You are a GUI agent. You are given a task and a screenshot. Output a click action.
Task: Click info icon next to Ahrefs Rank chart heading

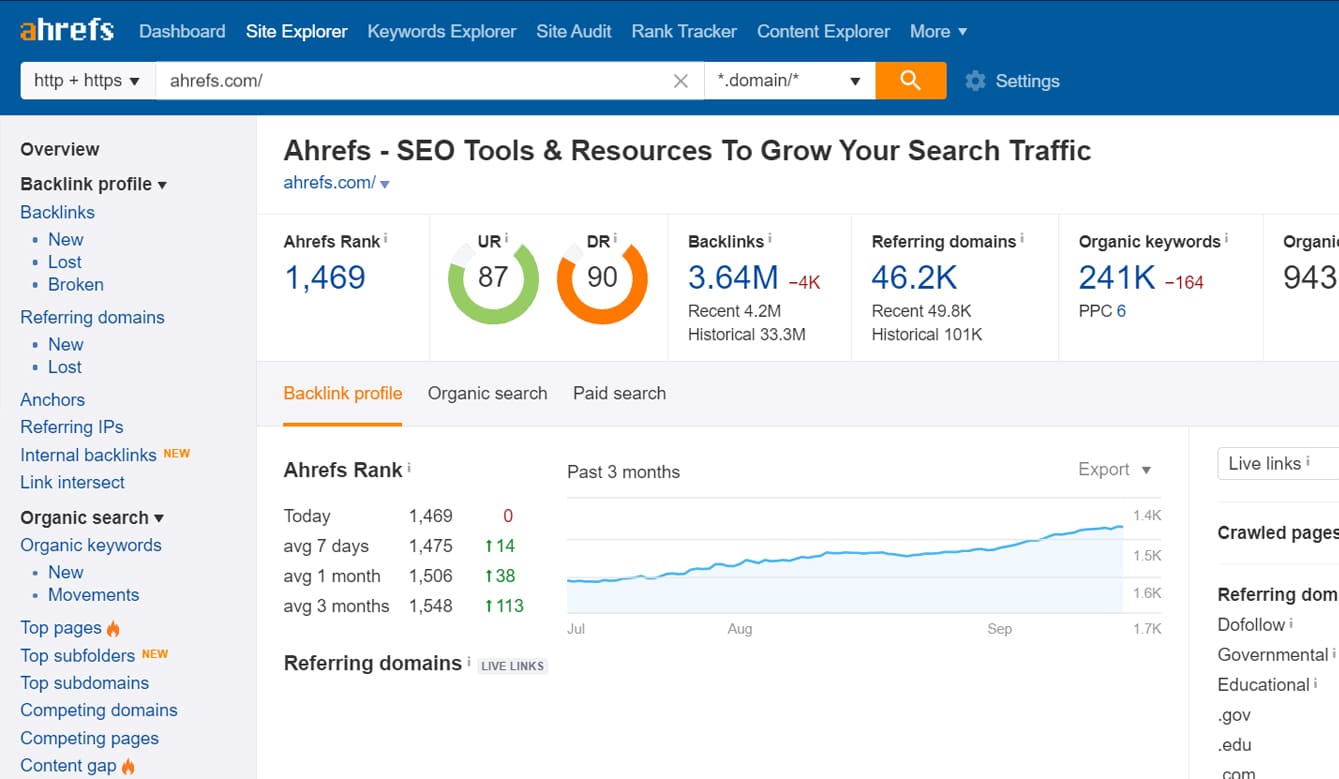coord(409,468)
